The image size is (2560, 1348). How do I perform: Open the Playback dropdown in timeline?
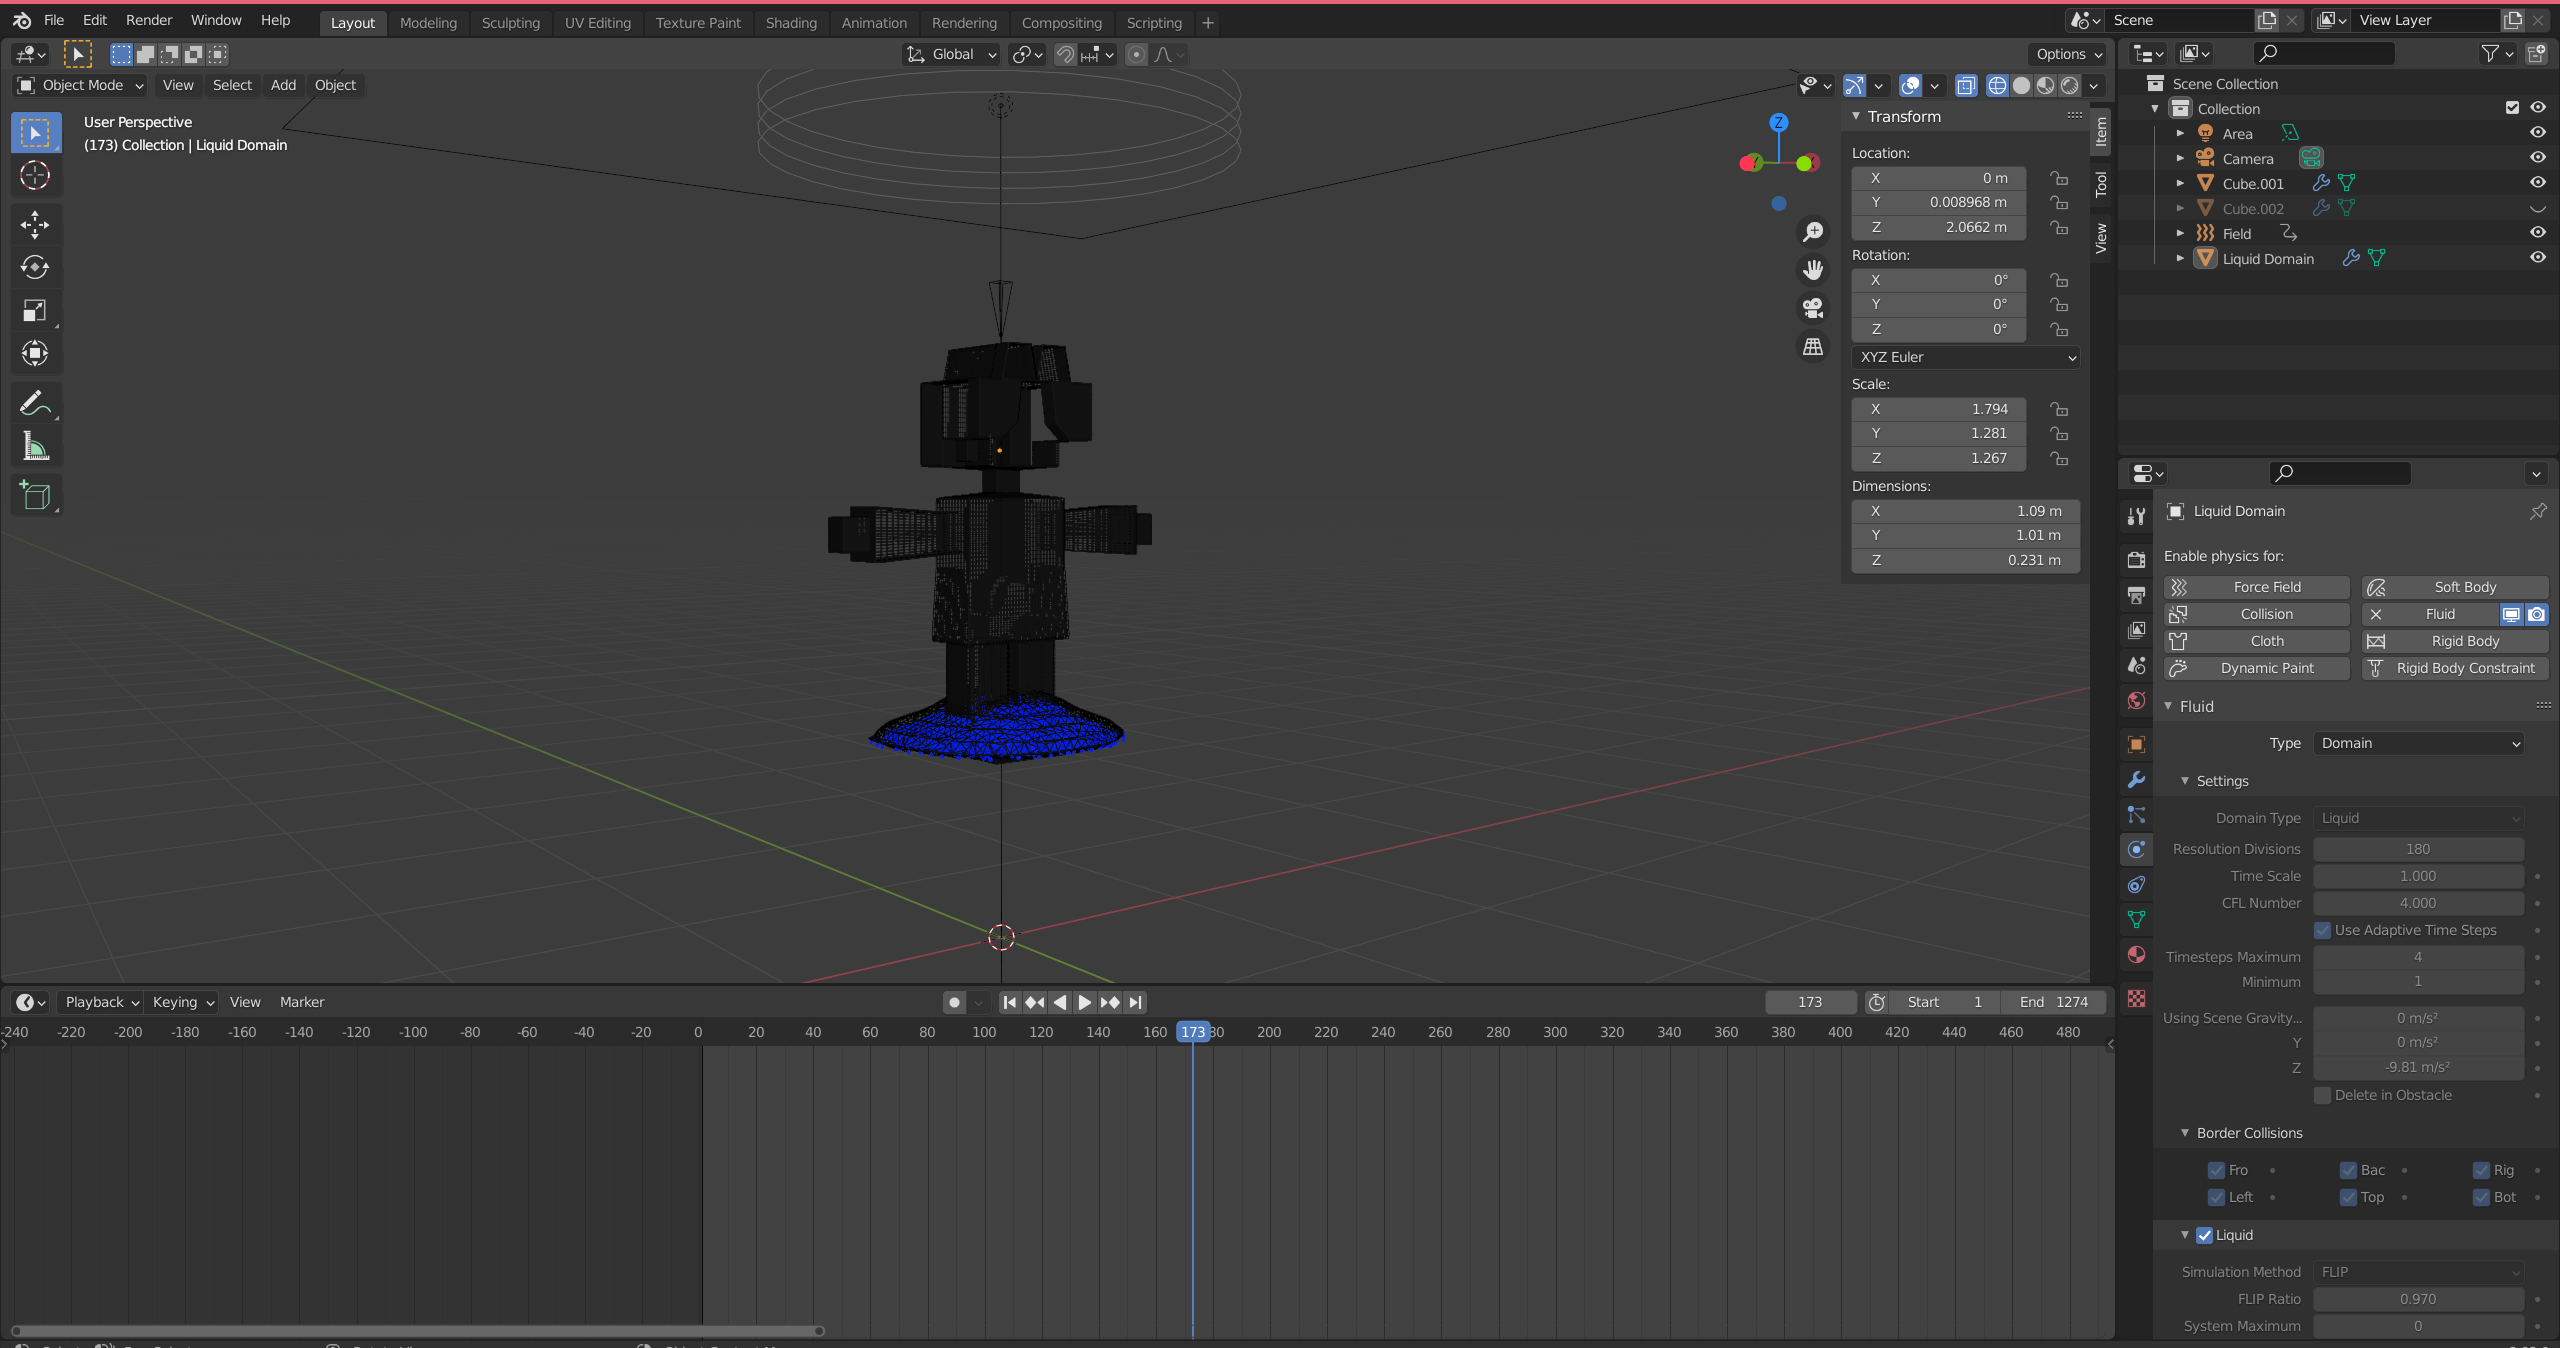(x=101, y=1002)
